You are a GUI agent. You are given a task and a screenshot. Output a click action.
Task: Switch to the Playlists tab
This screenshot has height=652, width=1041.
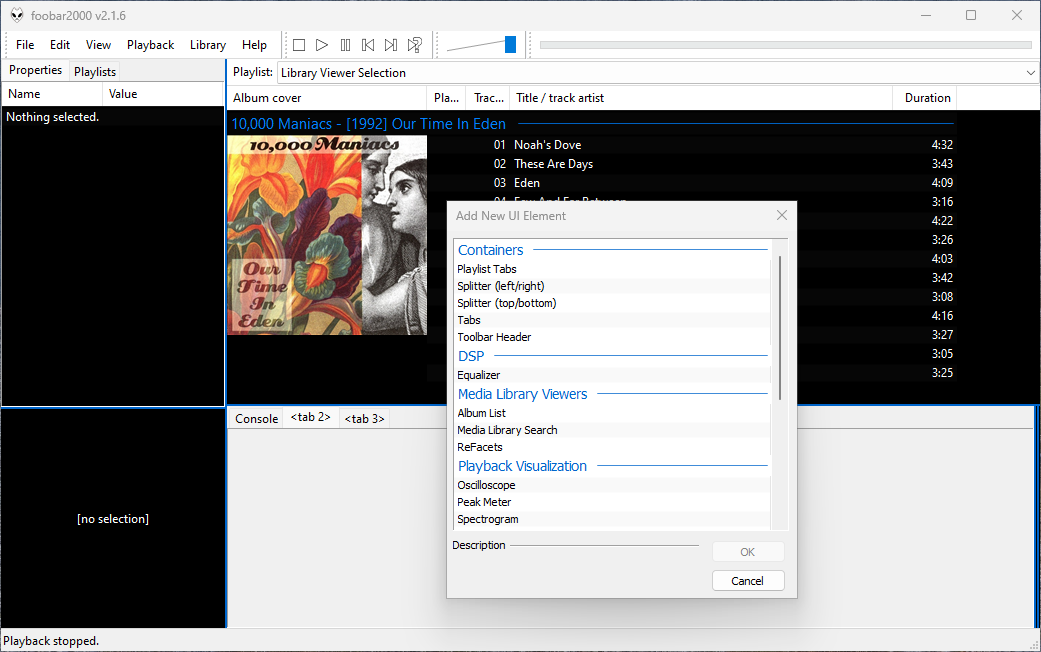(95, 72)
